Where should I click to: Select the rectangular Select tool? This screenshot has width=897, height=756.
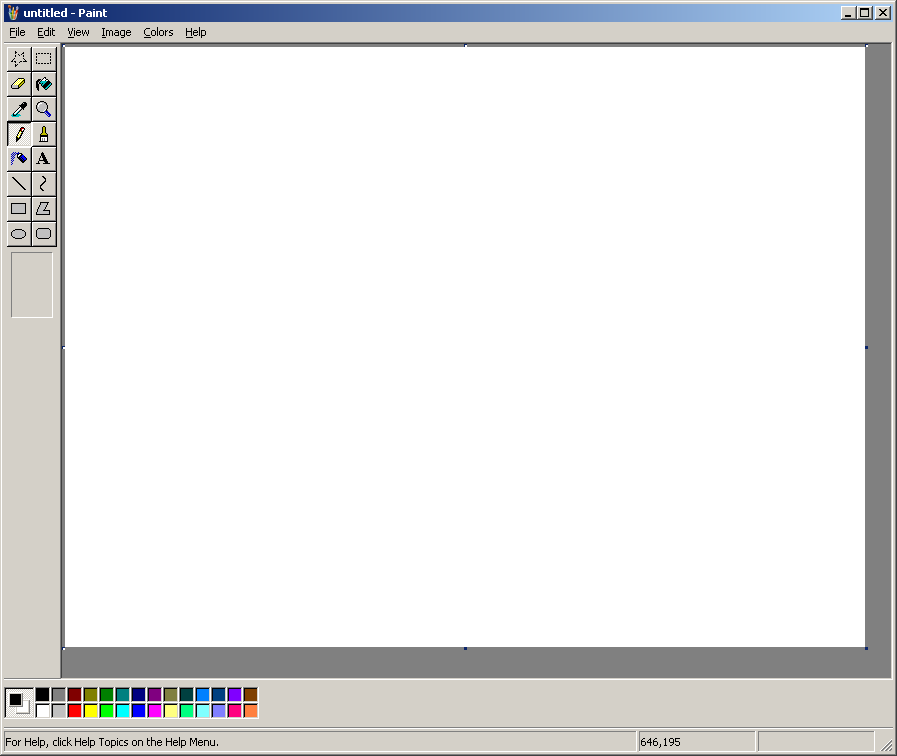(x=43, y=58)
